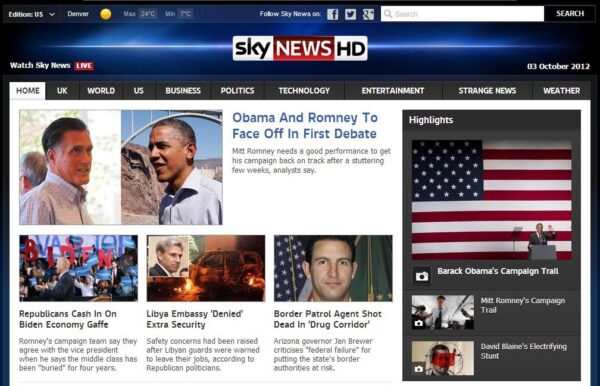This screenshot has height=386, width=600.
Task: Click camera icon on David Blaine thumbnail
Action: point(419,369)
